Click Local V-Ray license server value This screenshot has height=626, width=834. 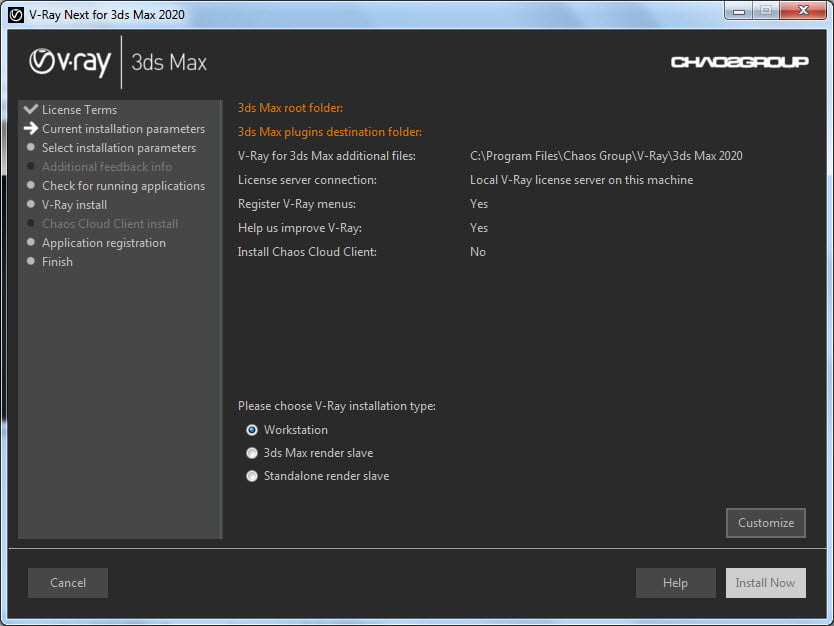click(581, 180)
